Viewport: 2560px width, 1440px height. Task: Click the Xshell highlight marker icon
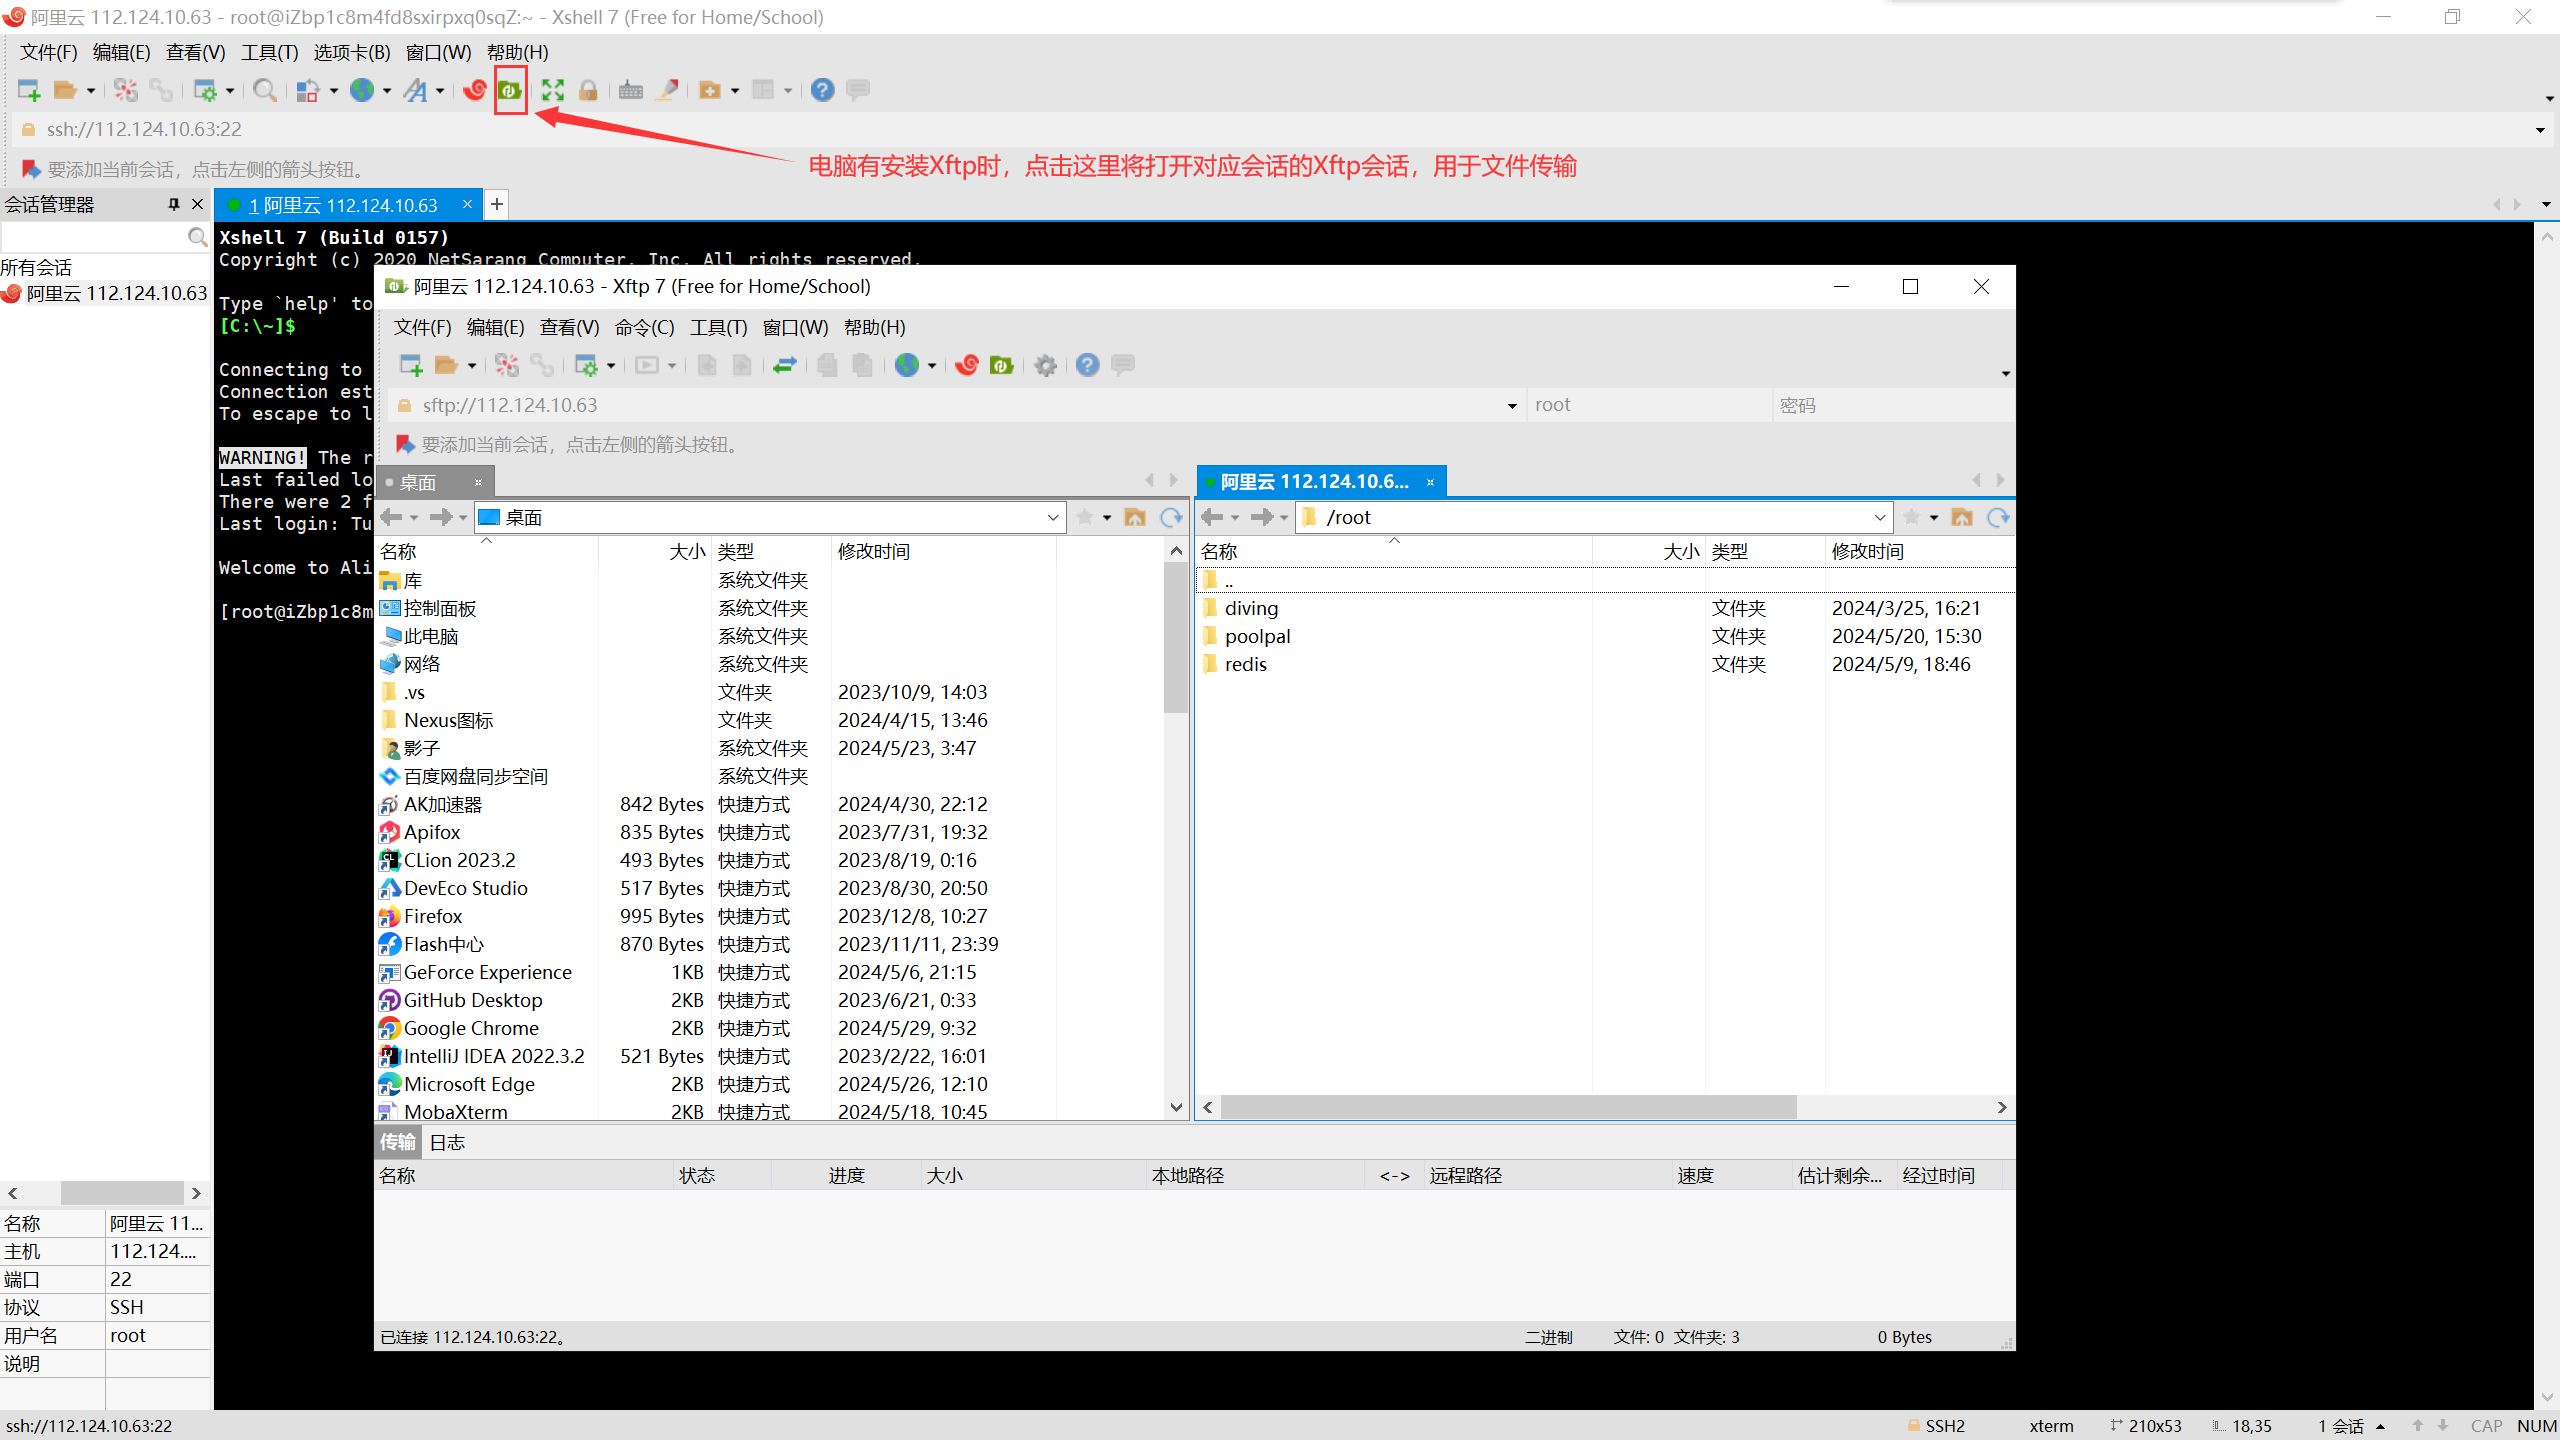click(x=667, y=91)
